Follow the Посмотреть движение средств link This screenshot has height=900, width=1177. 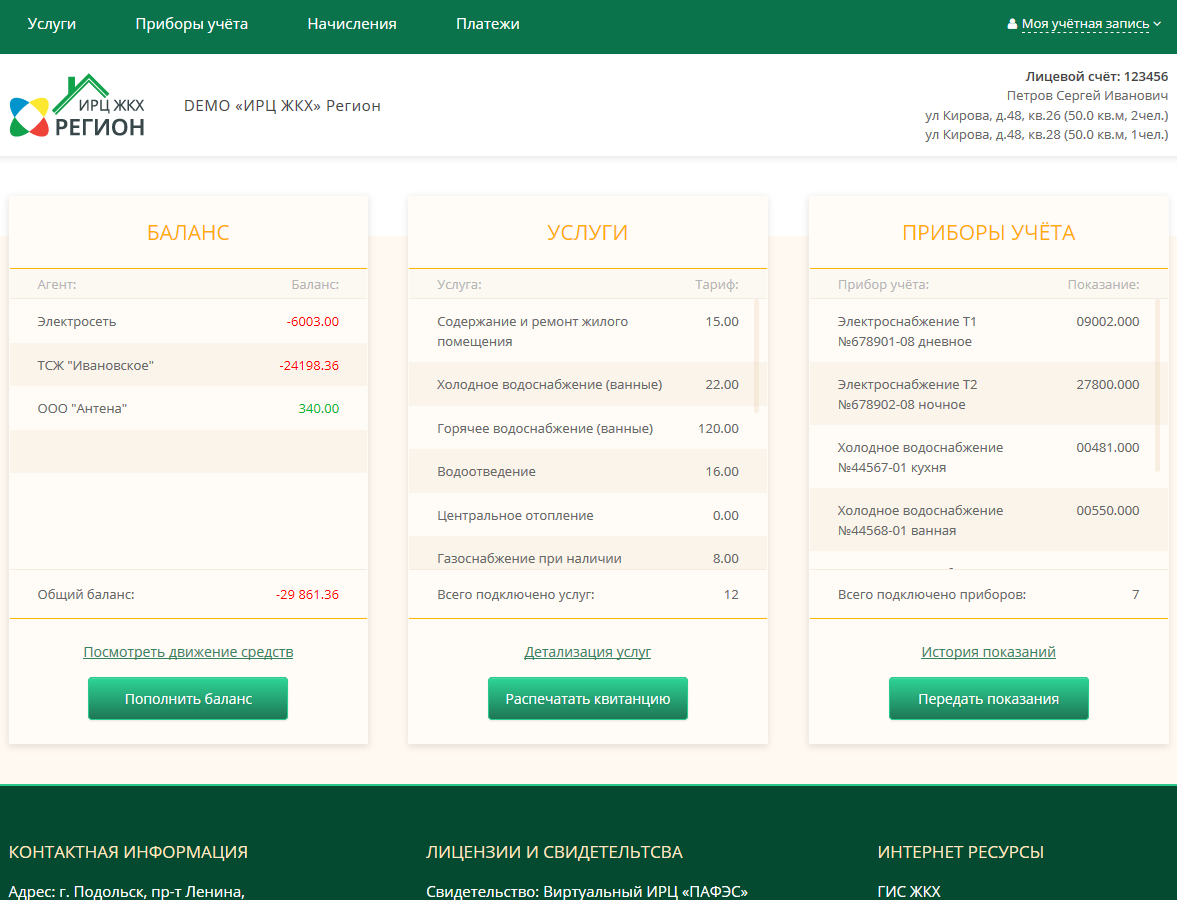(x=188, y=652)
